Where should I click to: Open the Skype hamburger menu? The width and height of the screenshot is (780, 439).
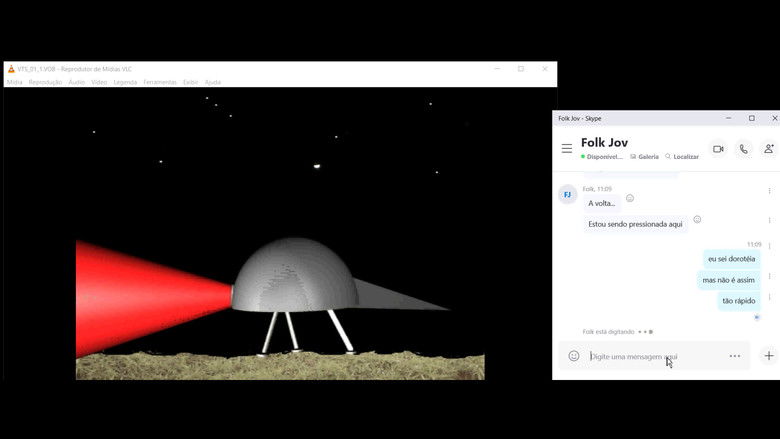coord(567,149)
